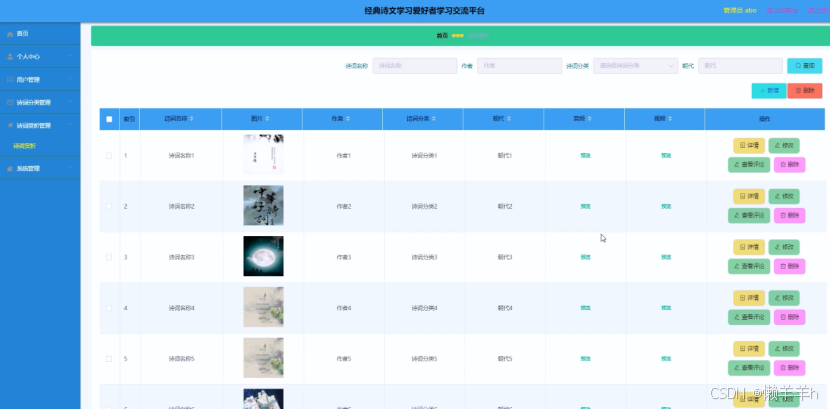Click 查看评论 for row 诗词名称4
The image size is (831, 409).
pyautogui.click(x=749, y=317)
